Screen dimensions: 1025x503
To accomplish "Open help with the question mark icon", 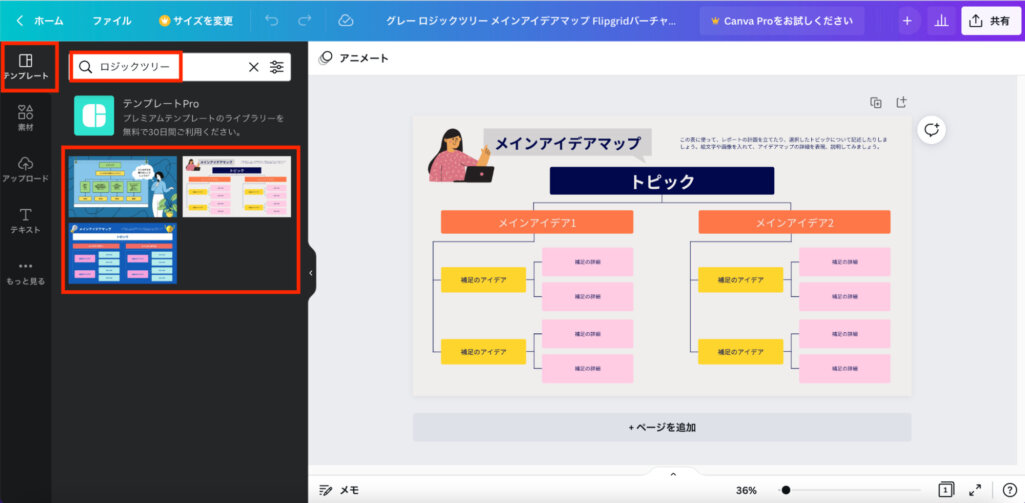I will [x=1009, y=490].
